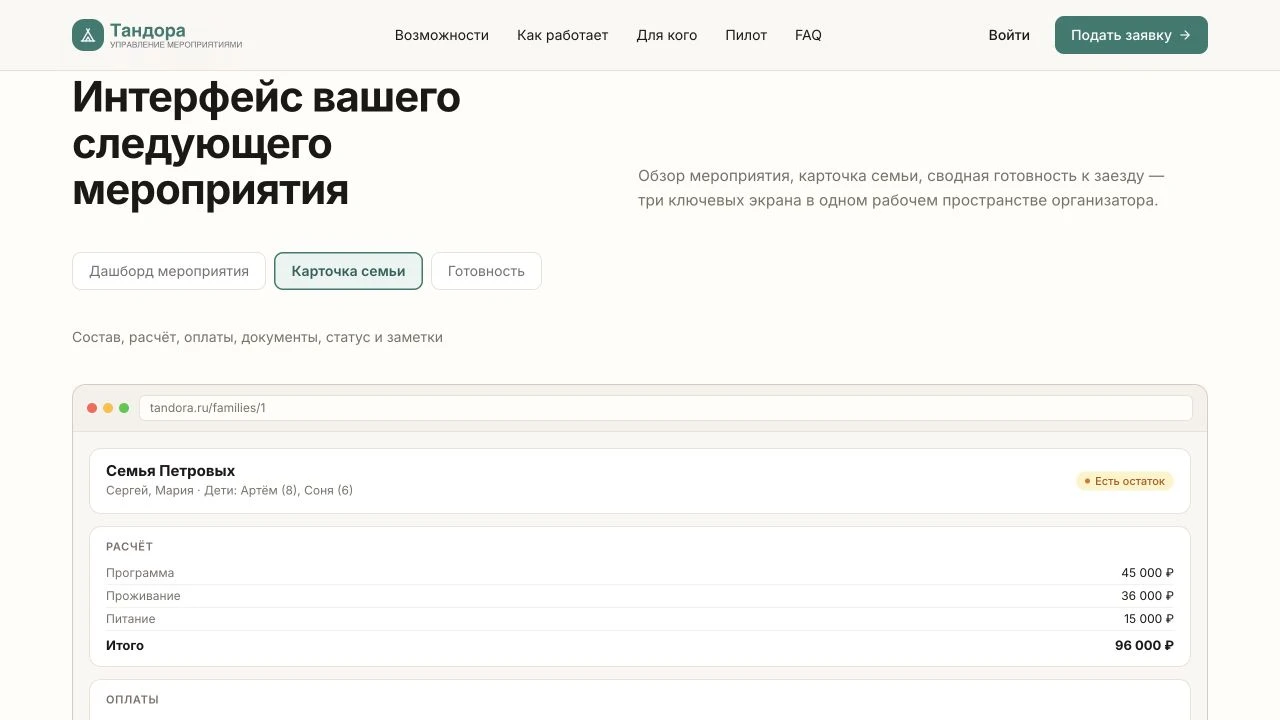The image size is (1280, 720).
Task: Click the 15 000 ₽ amount
Action: pos(1148,619)
